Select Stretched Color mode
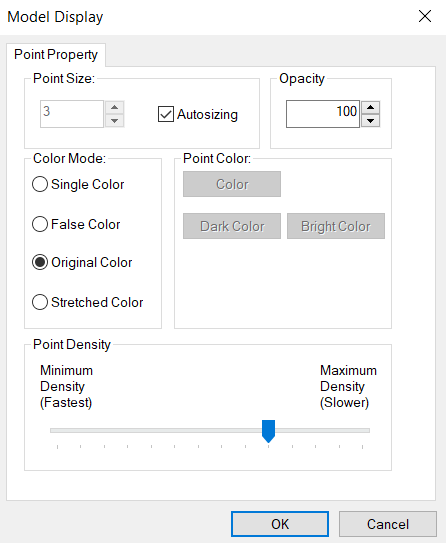 click(40, 302)
